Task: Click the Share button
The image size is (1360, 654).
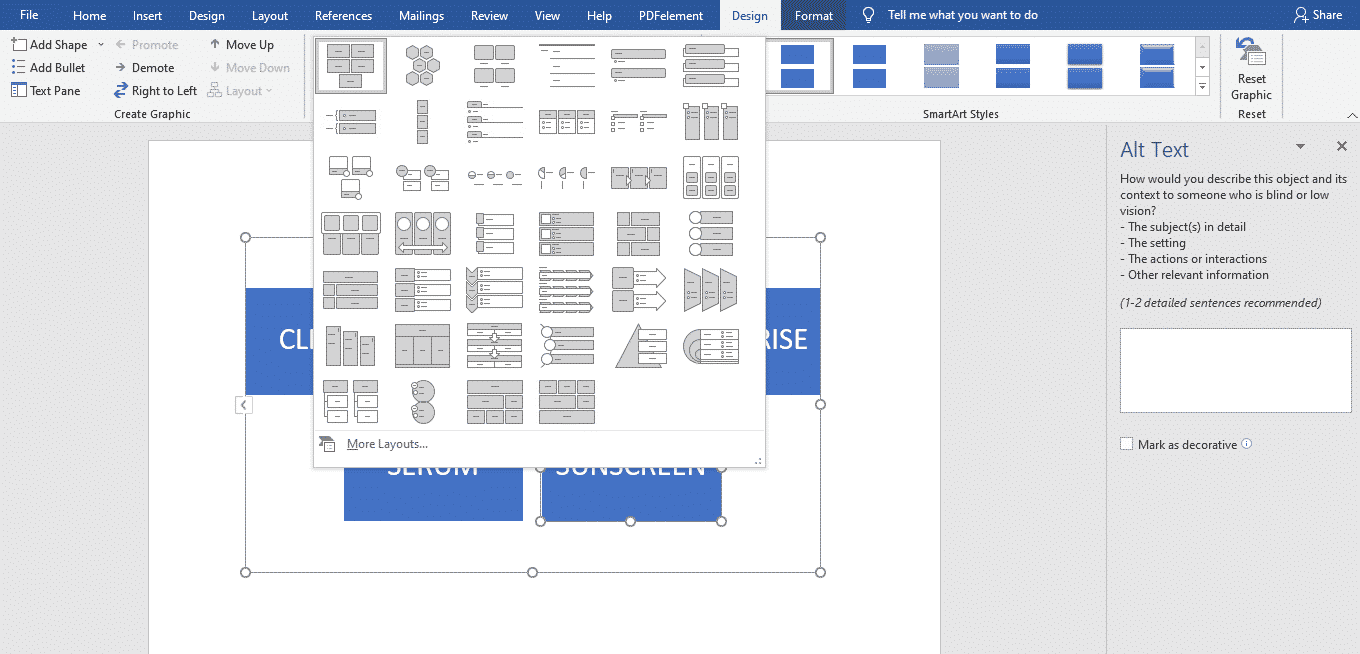Action: tap(1318, 15)
